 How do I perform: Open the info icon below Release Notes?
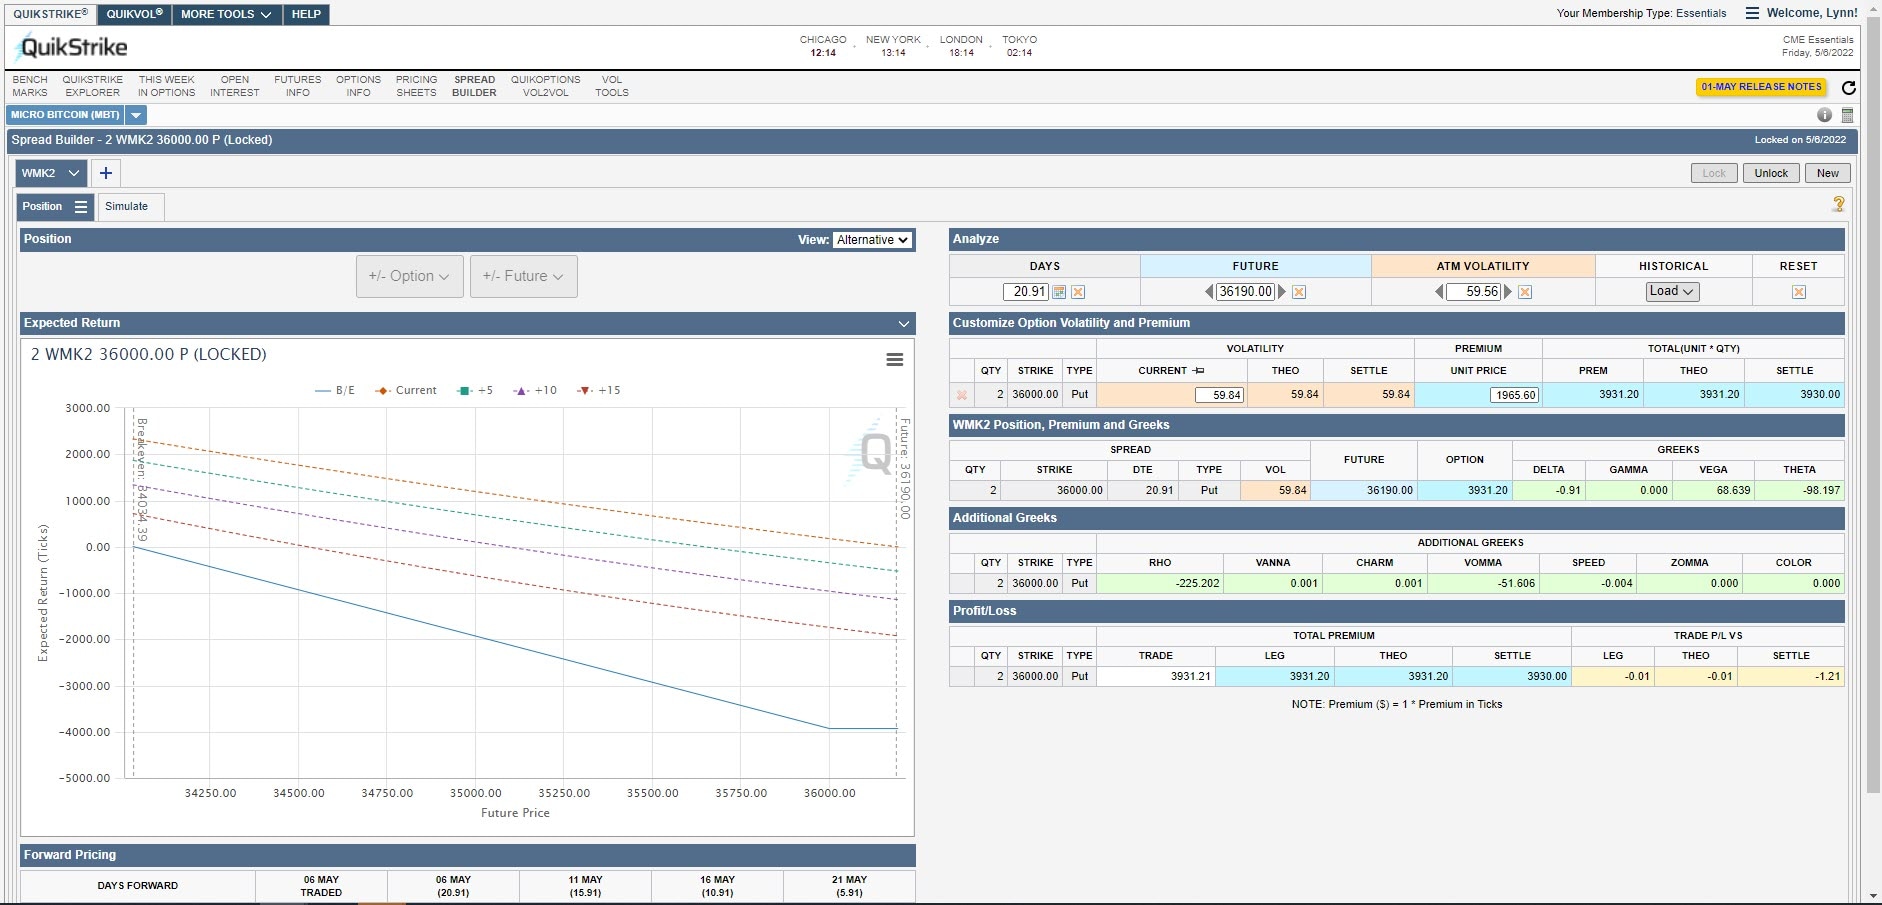pos(1825,115)
